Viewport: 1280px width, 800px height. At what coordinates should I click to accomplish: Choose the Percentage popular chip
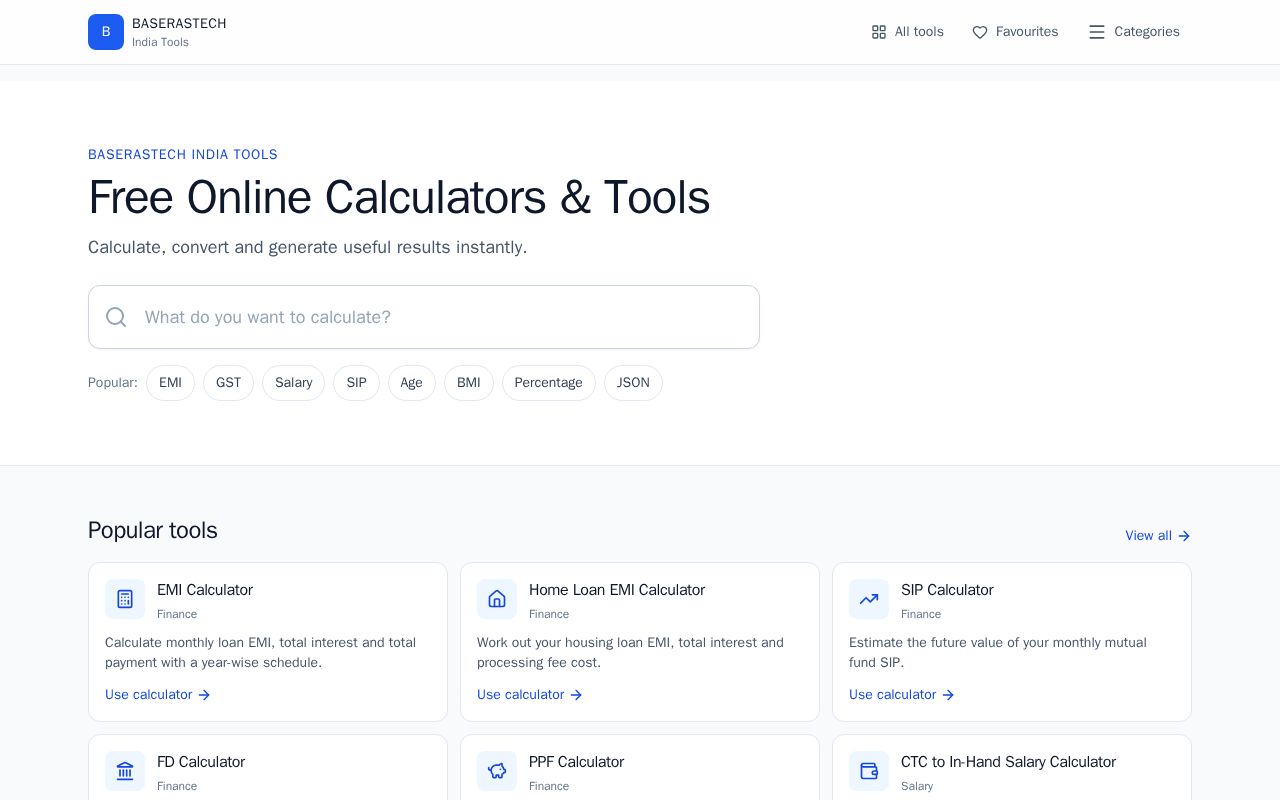tap(549, 383)
